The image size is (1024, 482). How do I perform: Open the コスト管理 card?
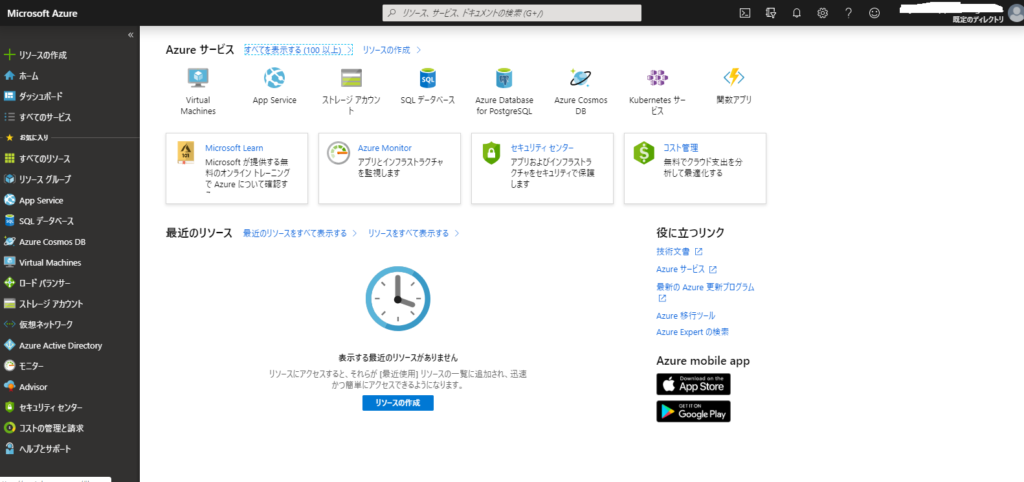(x=695, y=168)
